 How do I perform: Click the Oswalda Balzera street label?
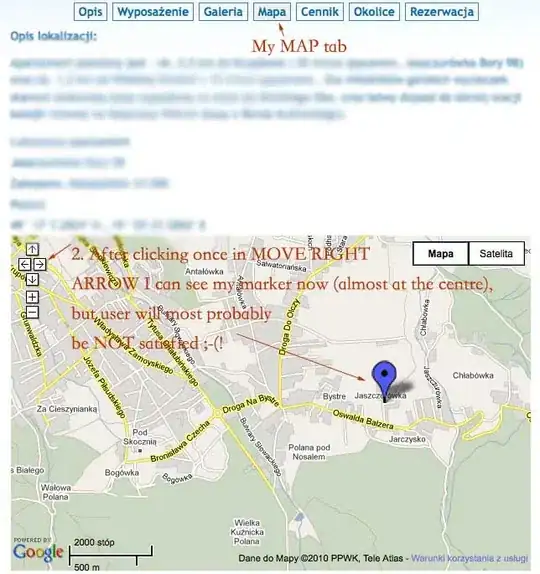[x=363, y=420]
